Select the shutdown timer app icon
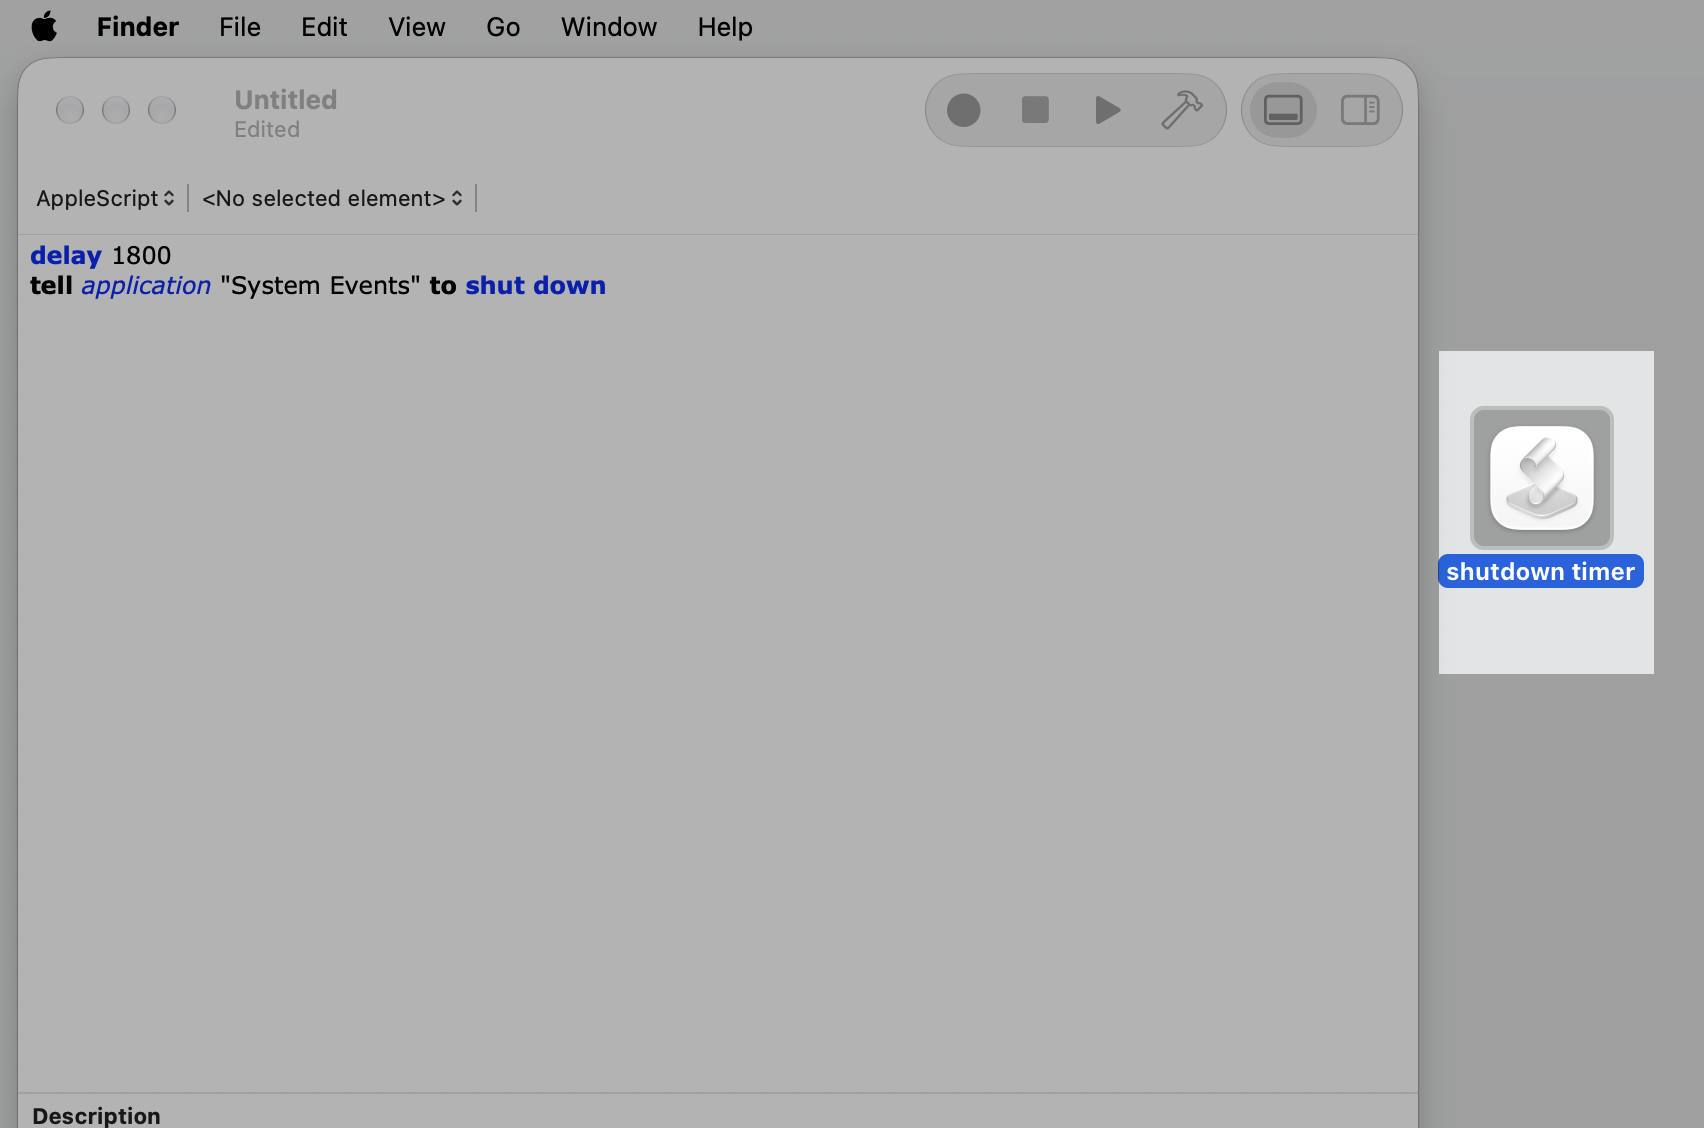1704x1128 pixels. [x=1541, y=478]
